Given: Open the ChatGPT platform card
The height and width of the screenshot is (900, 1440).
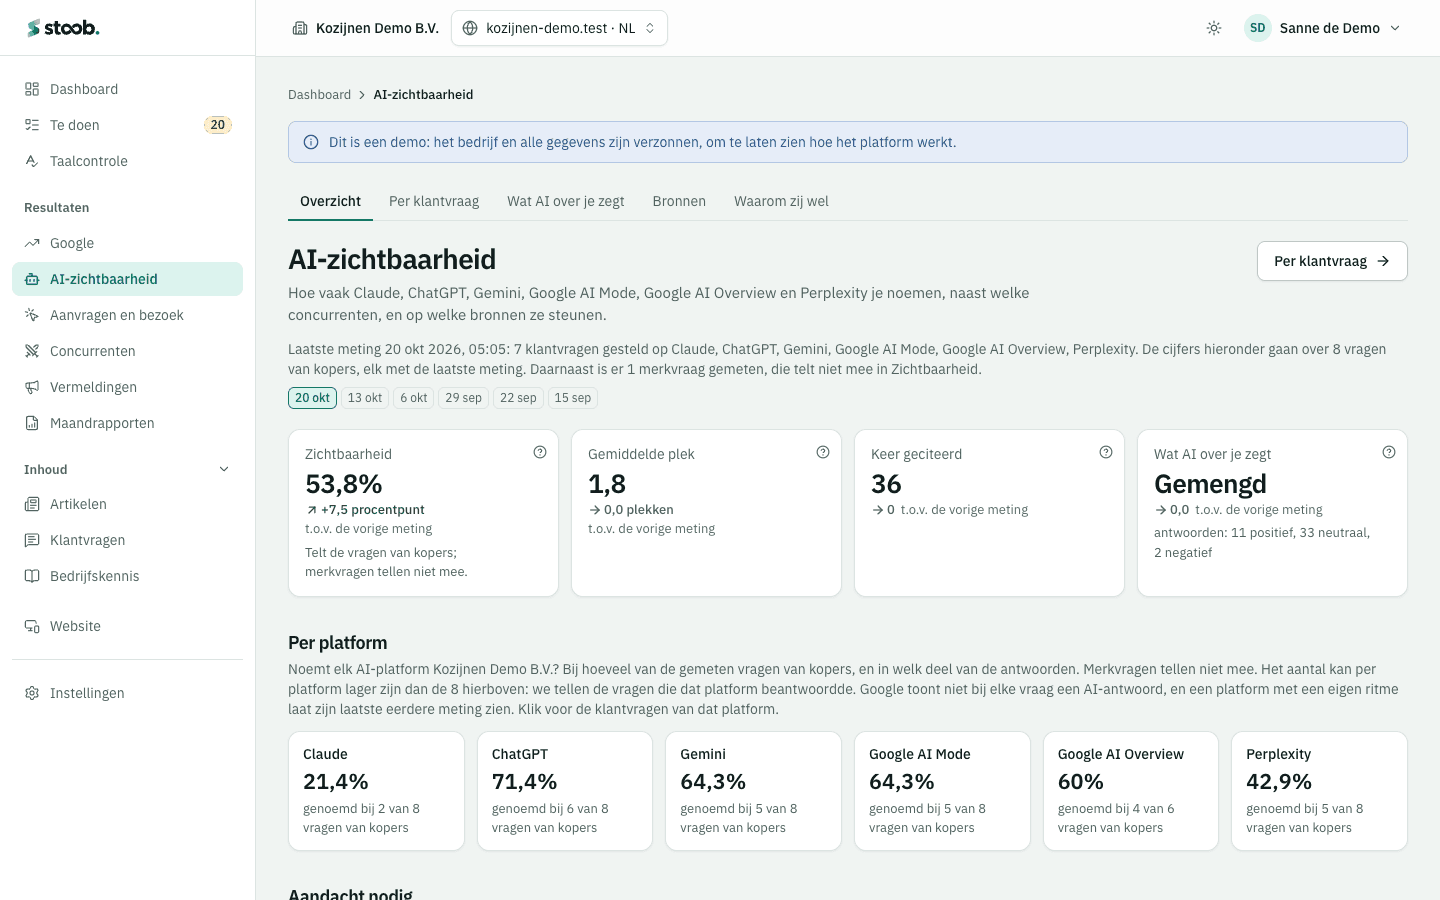Looking at the screenshot, I should click(x=565, y=791).
